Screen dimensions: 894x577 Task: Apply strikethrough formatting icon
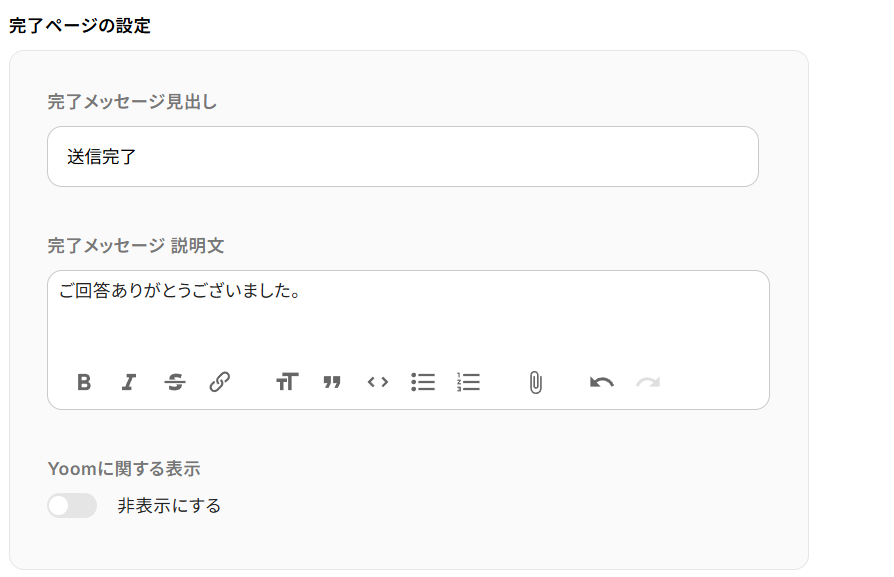174,382
